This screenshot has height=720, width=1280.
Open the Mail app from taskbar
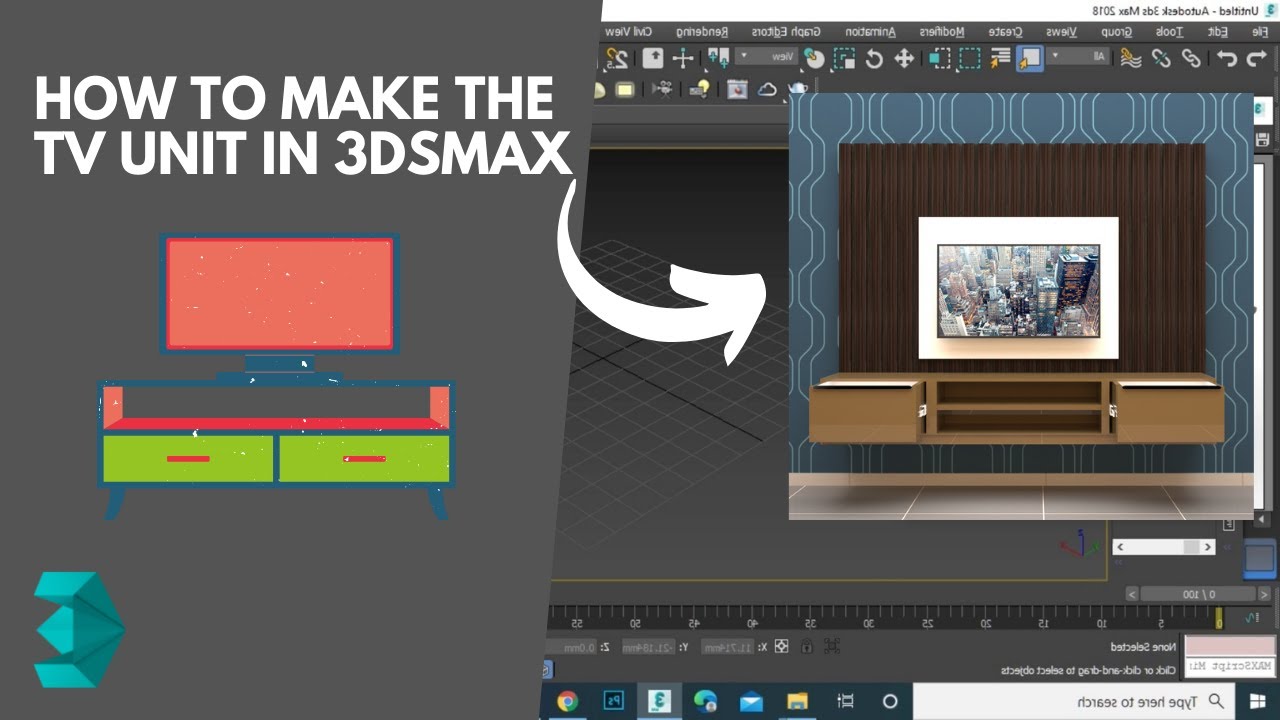[x=751, y=701]
